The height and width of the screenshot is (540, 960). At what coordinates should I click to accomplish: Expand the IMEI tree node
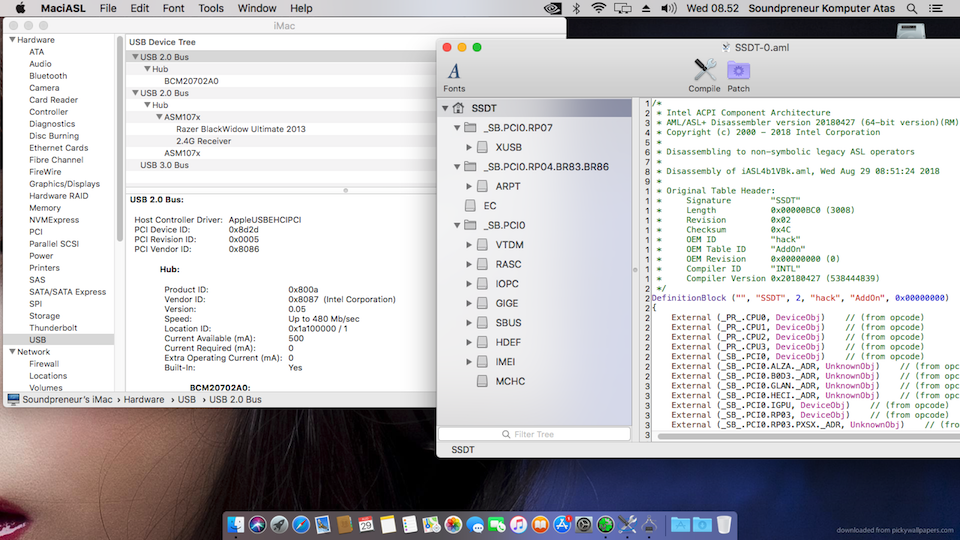click(x=469, y=362)
